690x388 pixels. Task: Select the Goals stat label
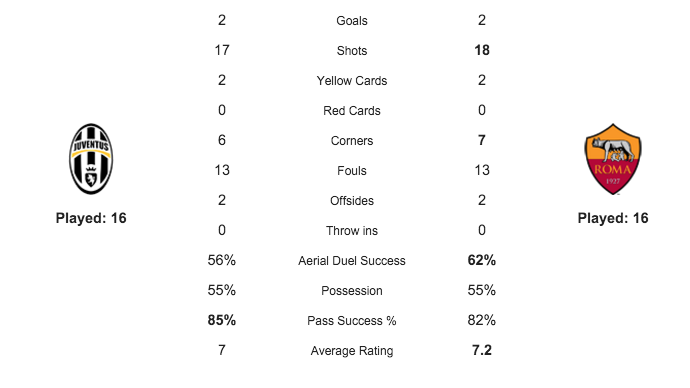[352, 21]
